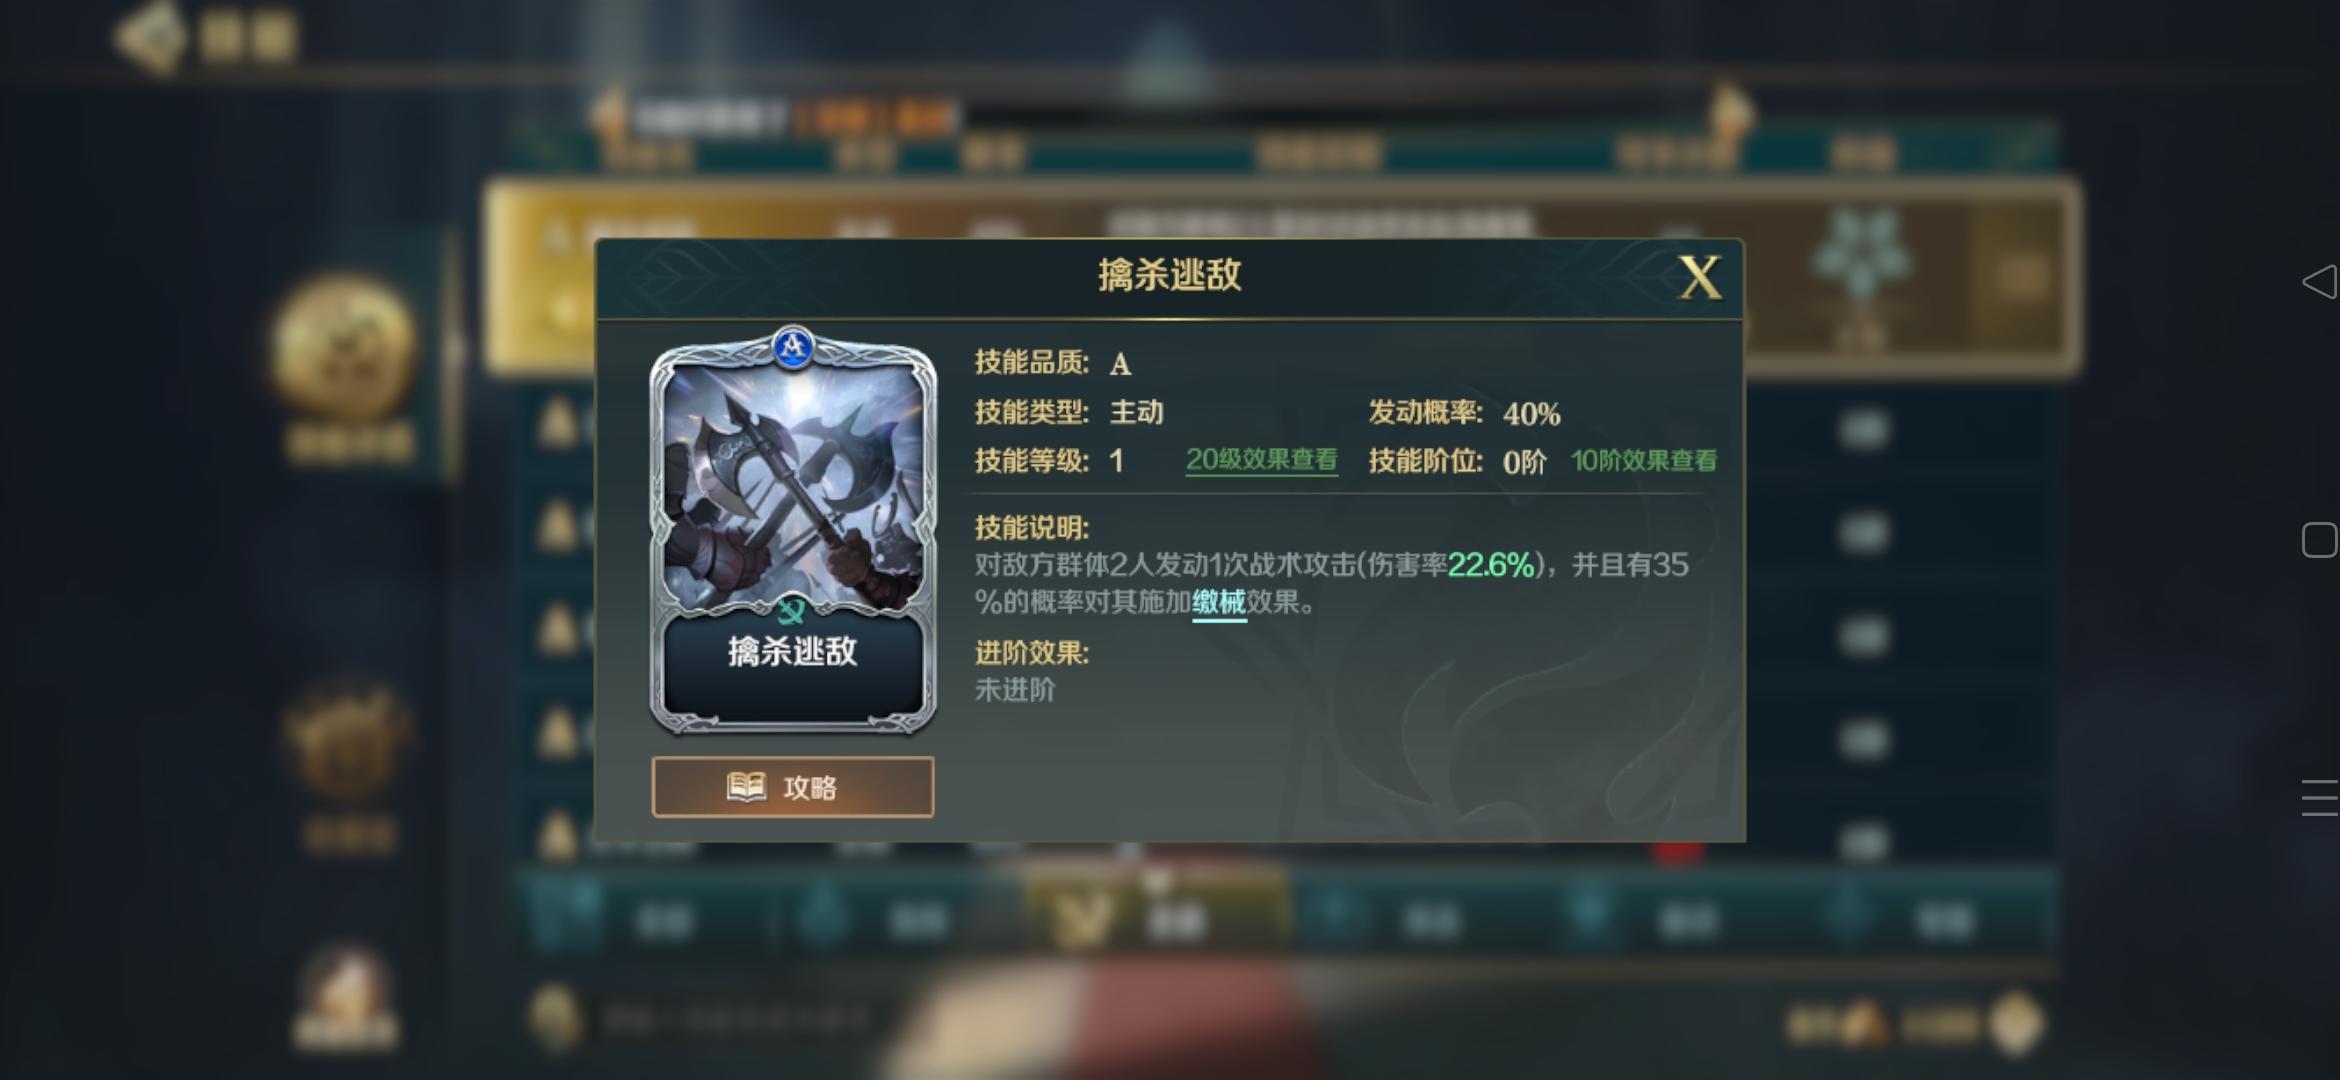The height and width of the screenshot is (1080, 2340).
Task: Tap the Android back triangle button
Action: pyautogui.click(x=2318, y=281)
